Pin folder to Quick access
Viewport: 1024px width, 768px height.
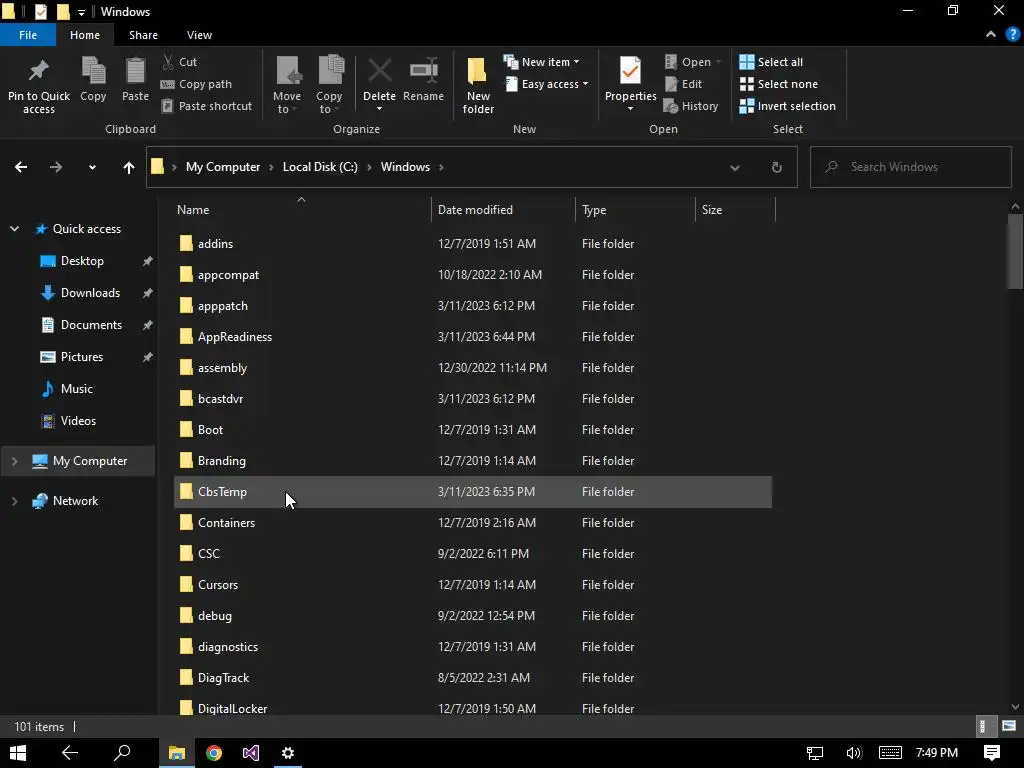[39, 85]
